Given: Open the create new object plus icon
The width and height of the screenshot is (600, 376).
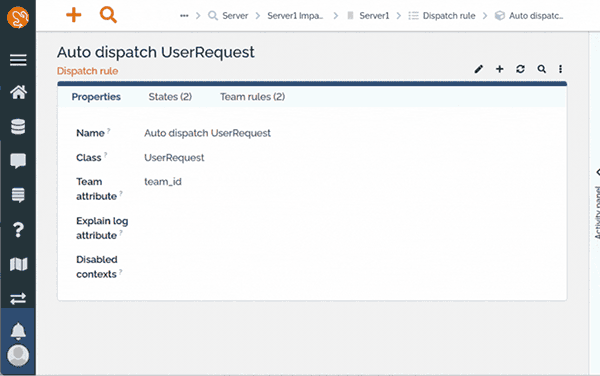Looking at the screenshot, I should pyautogui.click(x=73, y=15).
